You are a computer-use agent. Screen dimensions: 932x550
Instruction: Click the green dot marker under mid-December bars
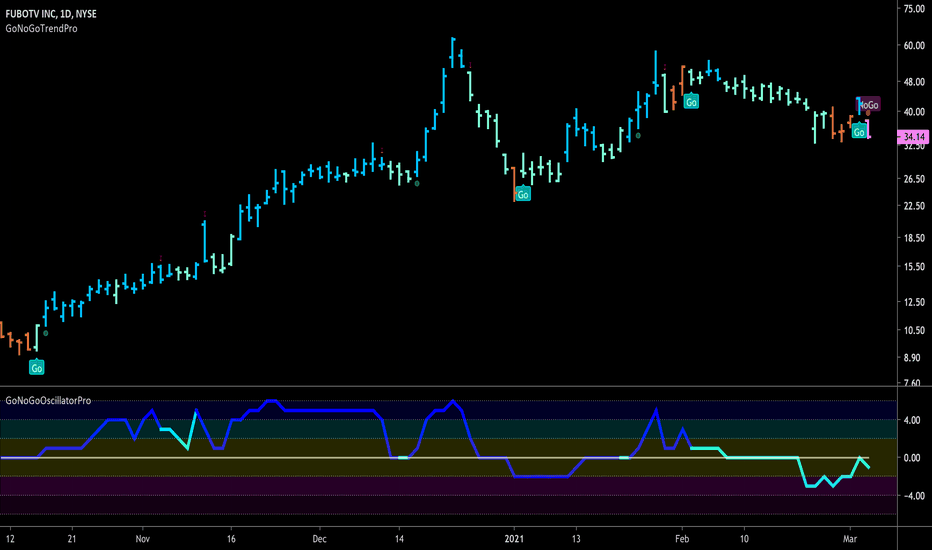[x=417, y=184]
